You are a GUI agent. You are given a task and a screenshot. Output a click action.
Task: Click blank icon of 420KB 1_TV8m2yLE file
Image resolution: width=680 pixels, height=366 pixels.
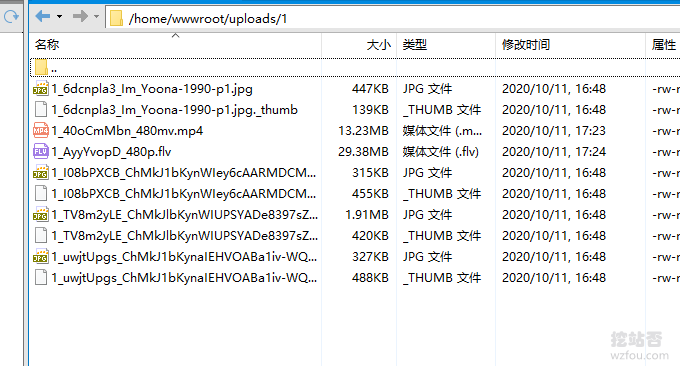(x=41, y=235)
